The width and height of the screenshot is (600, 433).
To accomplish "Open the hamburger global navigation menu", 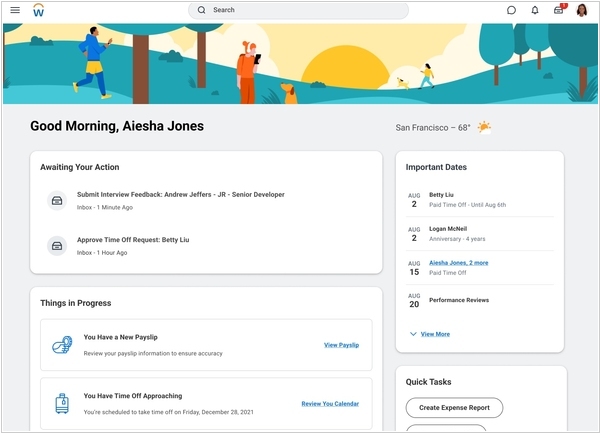I will point(15,10).
